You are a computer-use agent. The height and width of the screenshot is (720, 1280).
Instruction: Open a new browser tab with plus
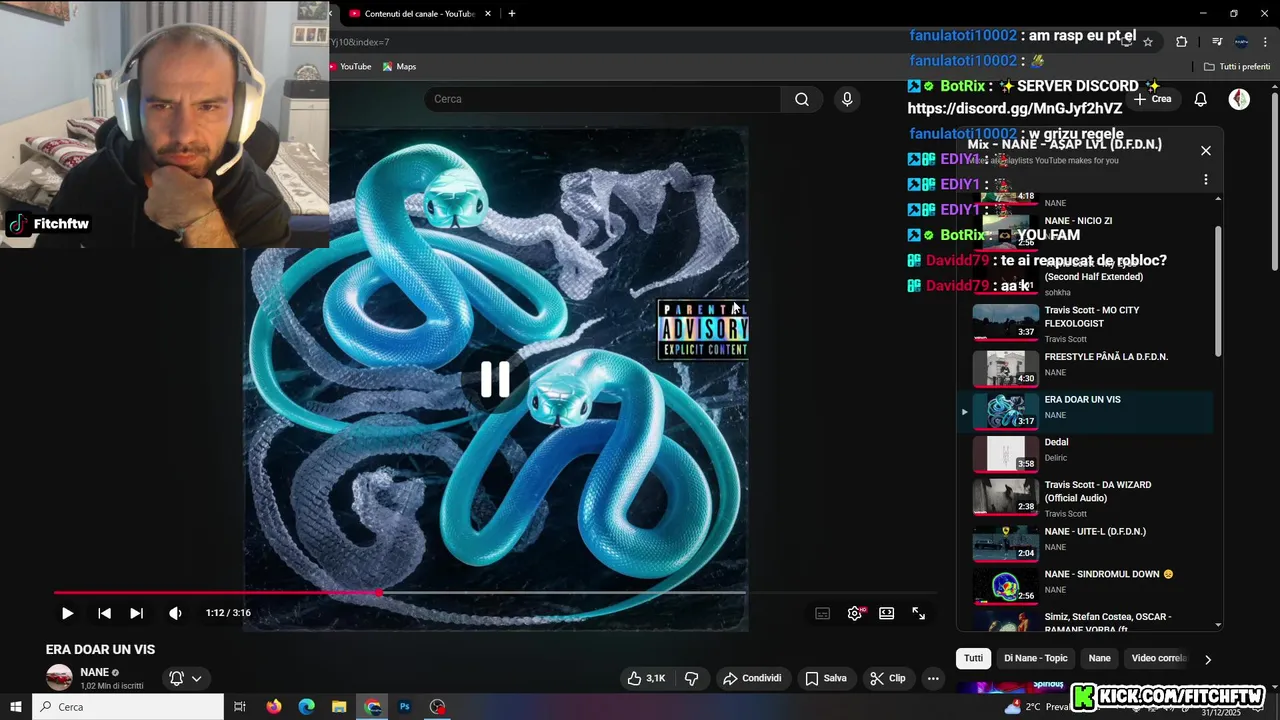(x=512, y=14)
